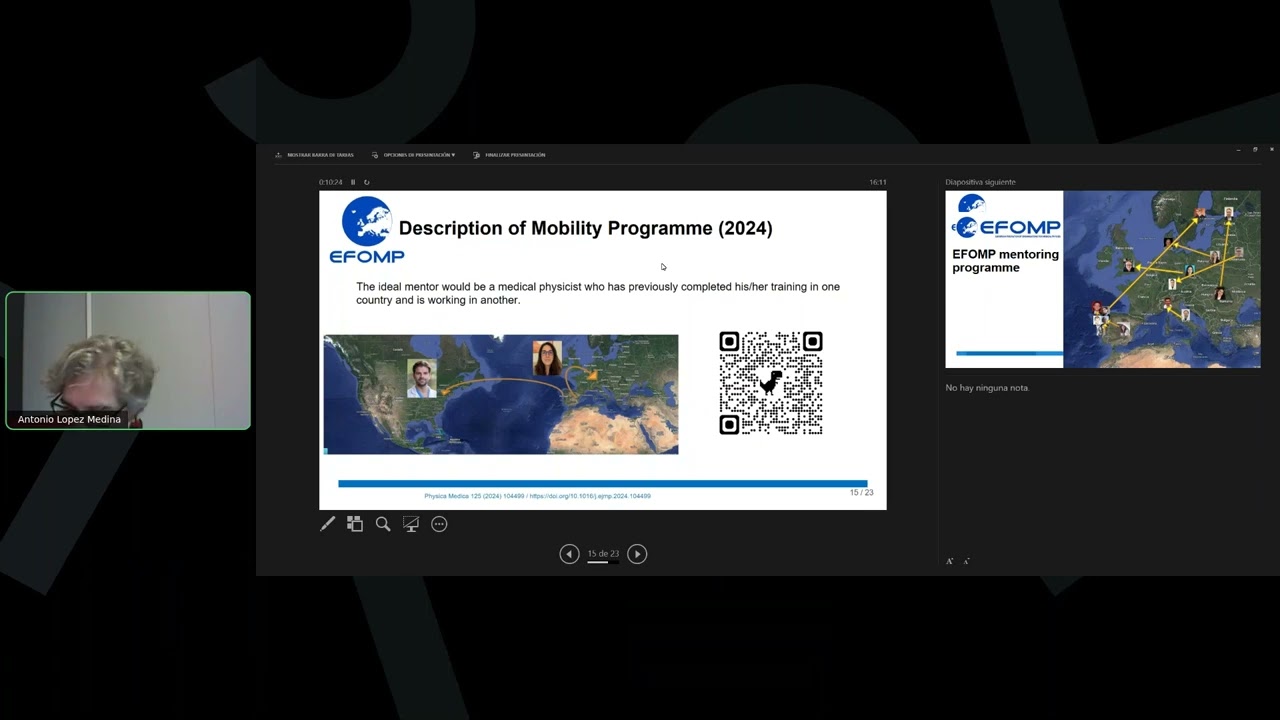Decrease the notes text size

(966, 561)
